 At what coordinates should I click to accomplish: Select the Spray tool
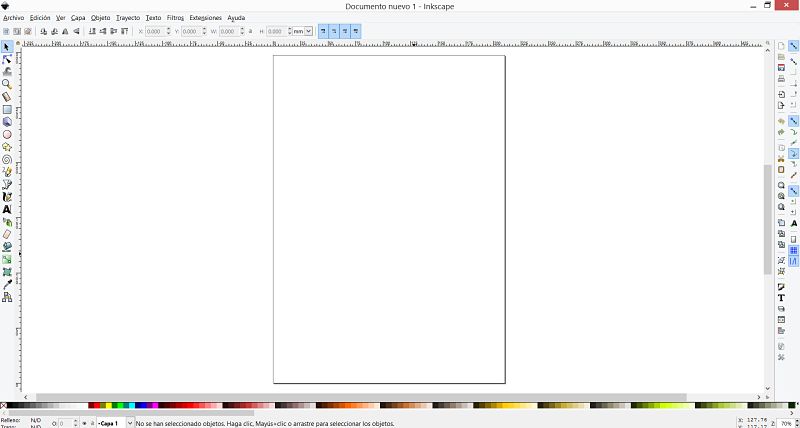pos(7,222)
